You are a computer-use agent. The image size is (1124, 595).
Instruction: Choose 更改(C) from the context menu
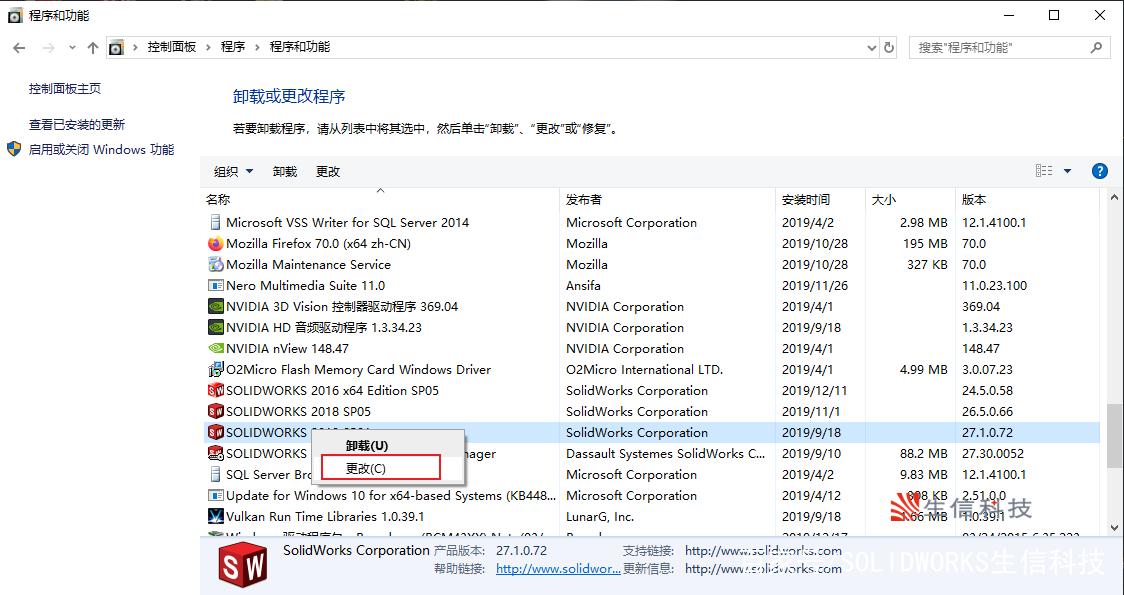381,468
